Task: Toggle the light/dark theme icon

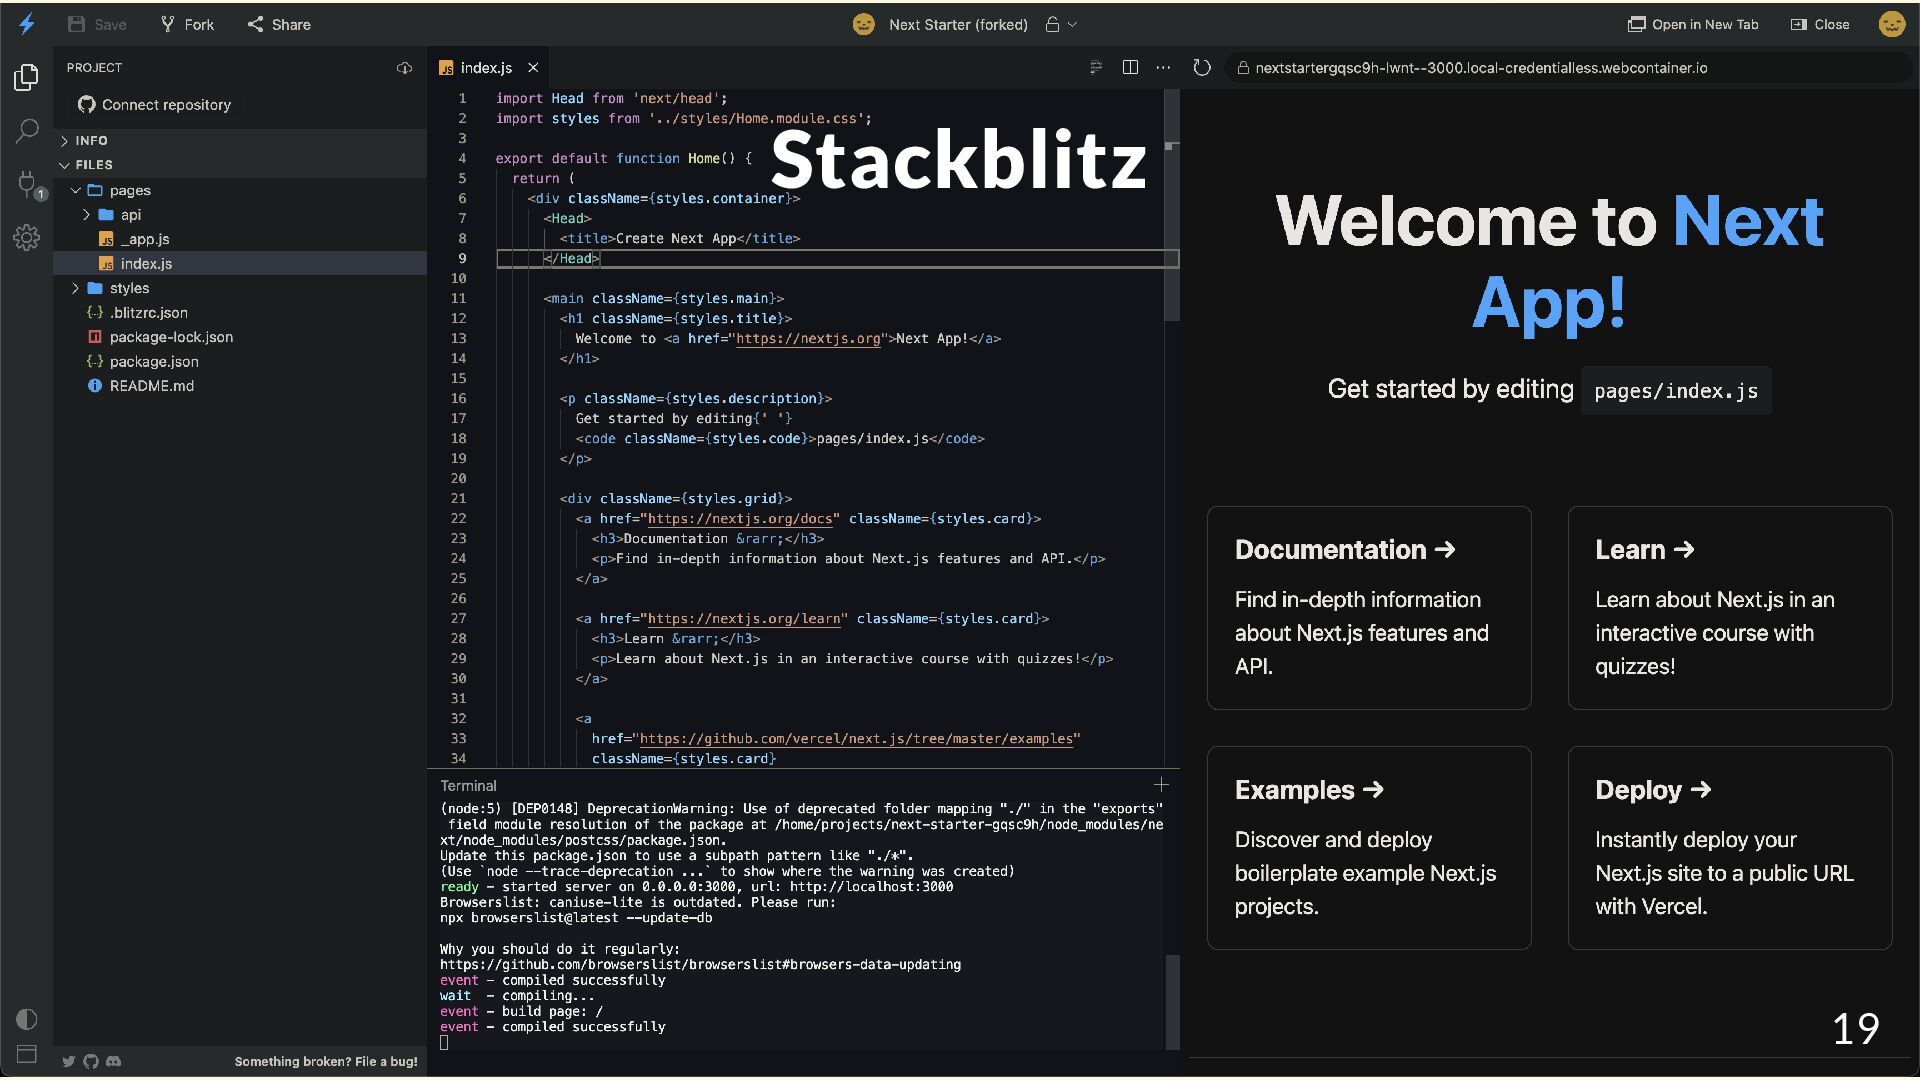Action: tap(27, 1019)
